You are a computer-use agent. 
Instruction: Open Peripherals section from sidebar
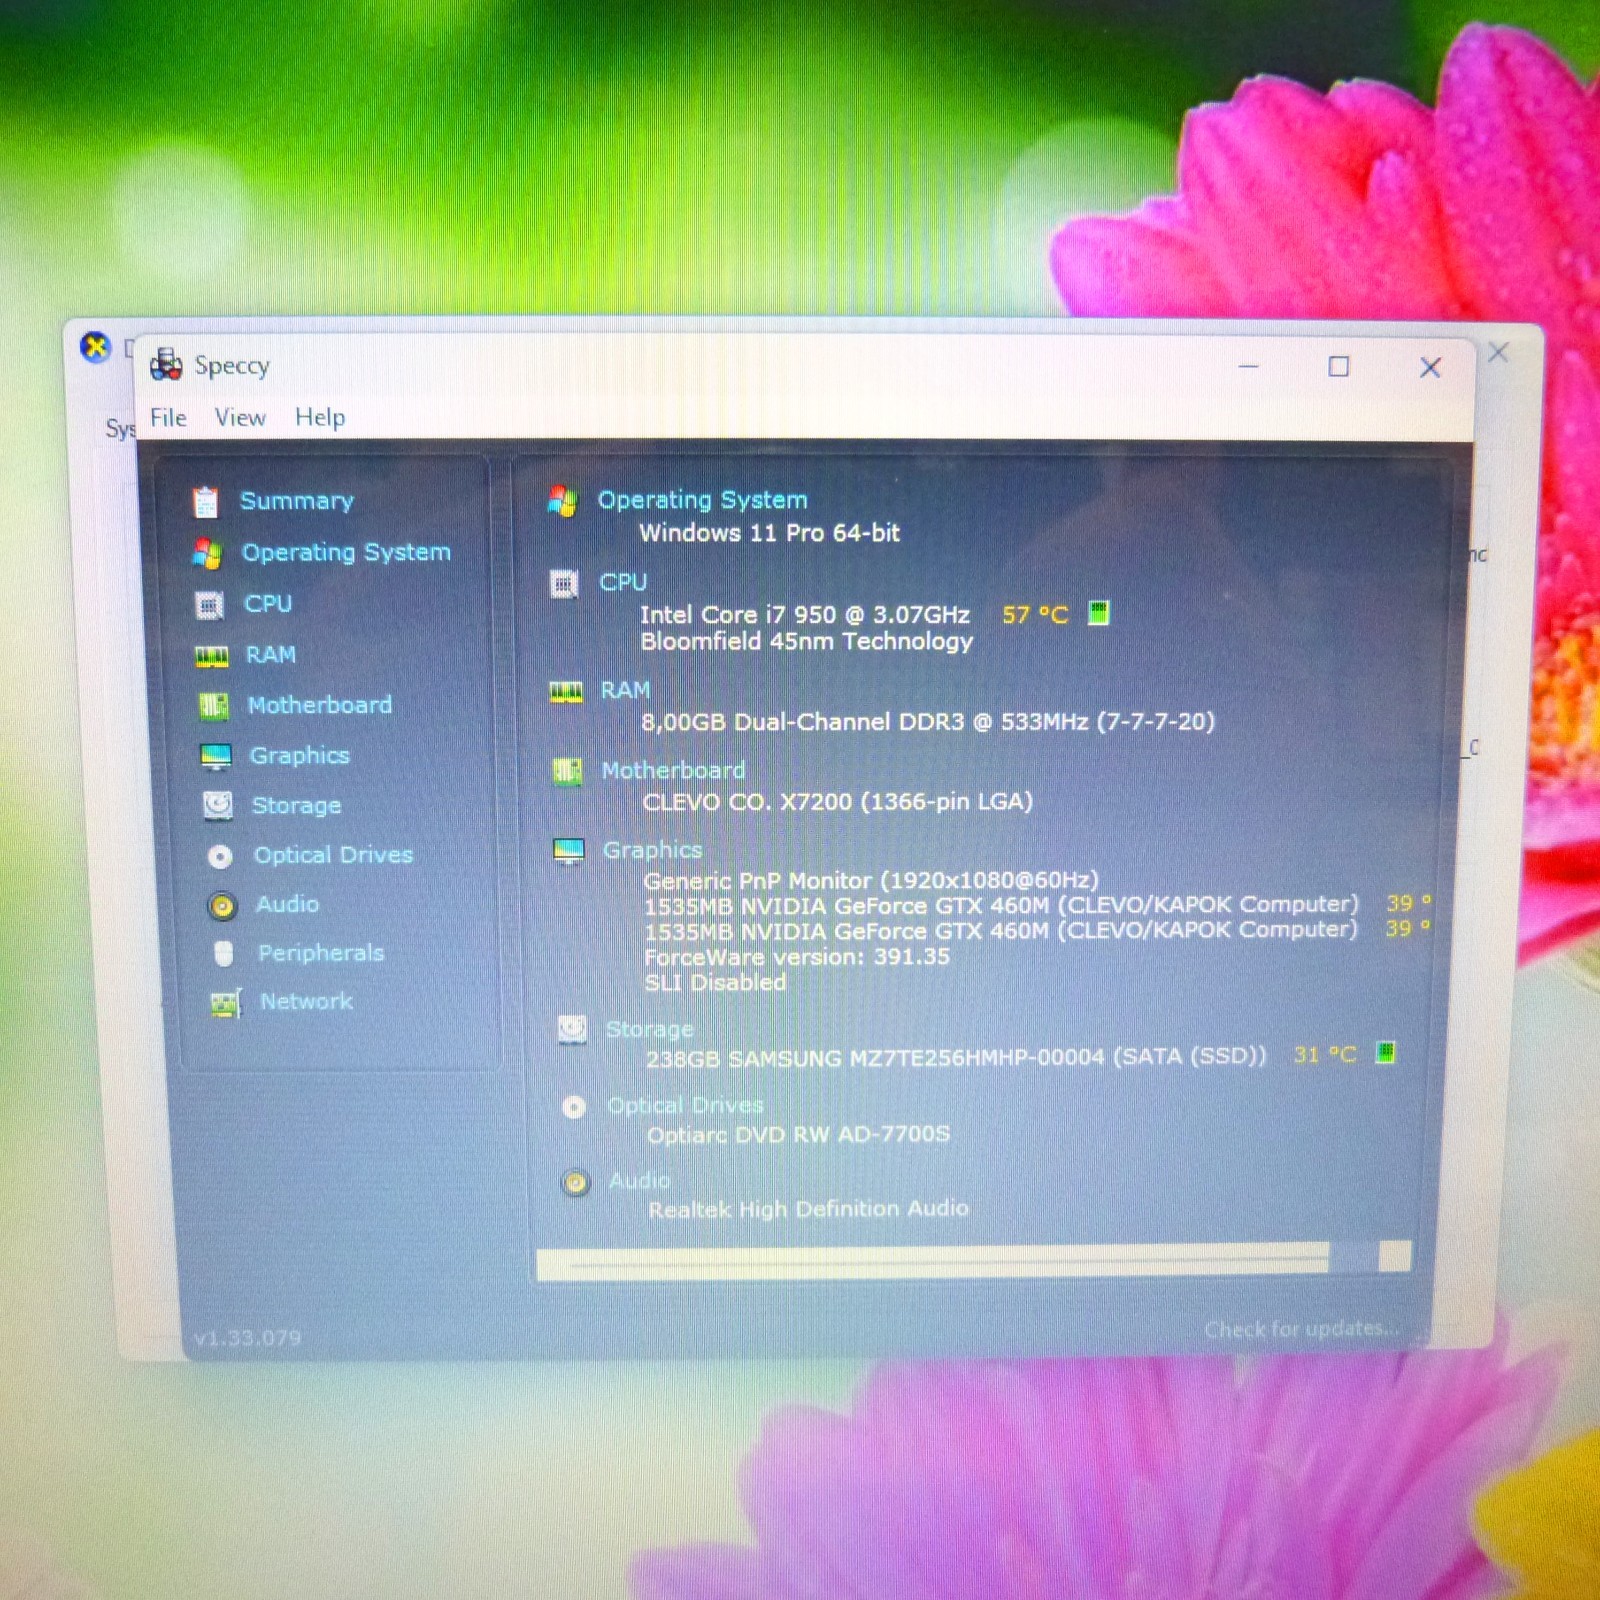tap(321, 953)
